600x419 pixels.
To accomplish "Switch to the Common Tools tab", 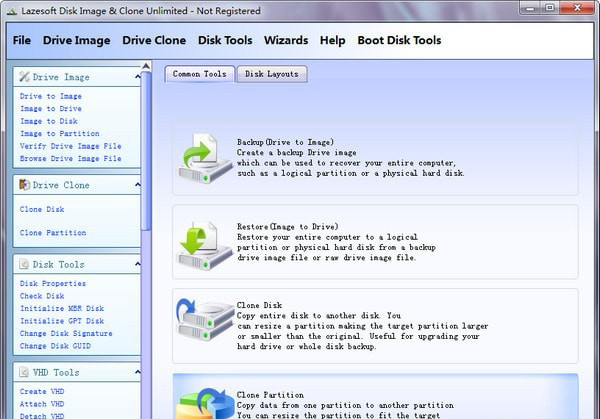I will point(199,74).
